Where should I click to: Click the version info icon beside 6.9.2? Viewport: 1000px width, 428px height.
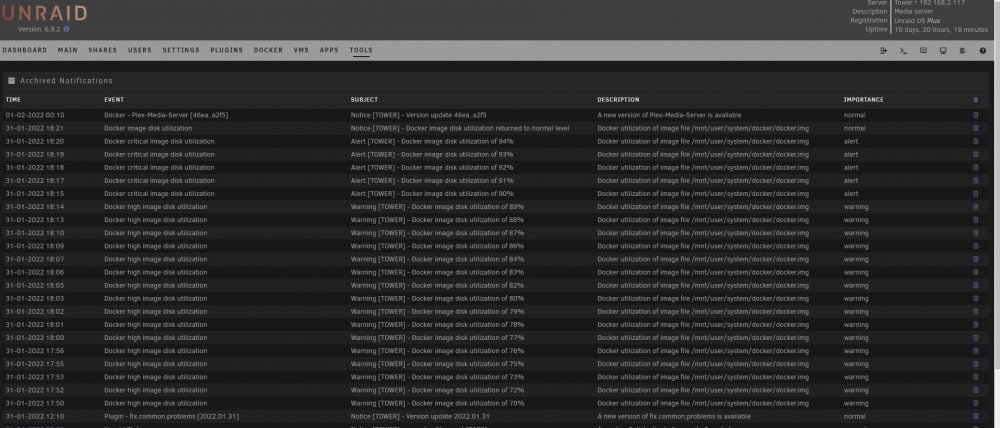tap(66, 29)
